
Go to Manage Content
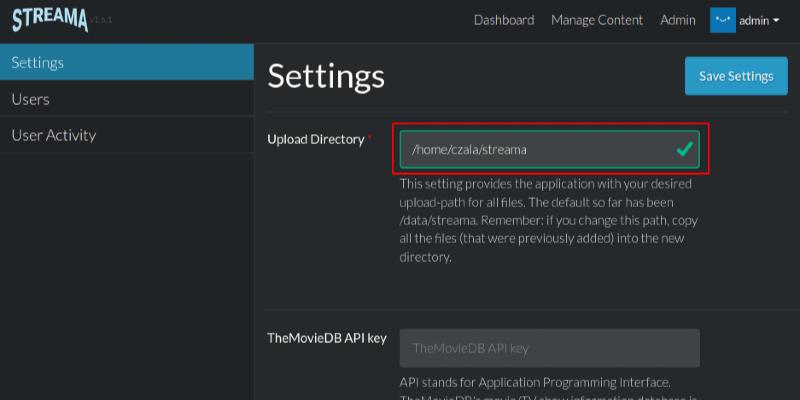coord(597,20)
